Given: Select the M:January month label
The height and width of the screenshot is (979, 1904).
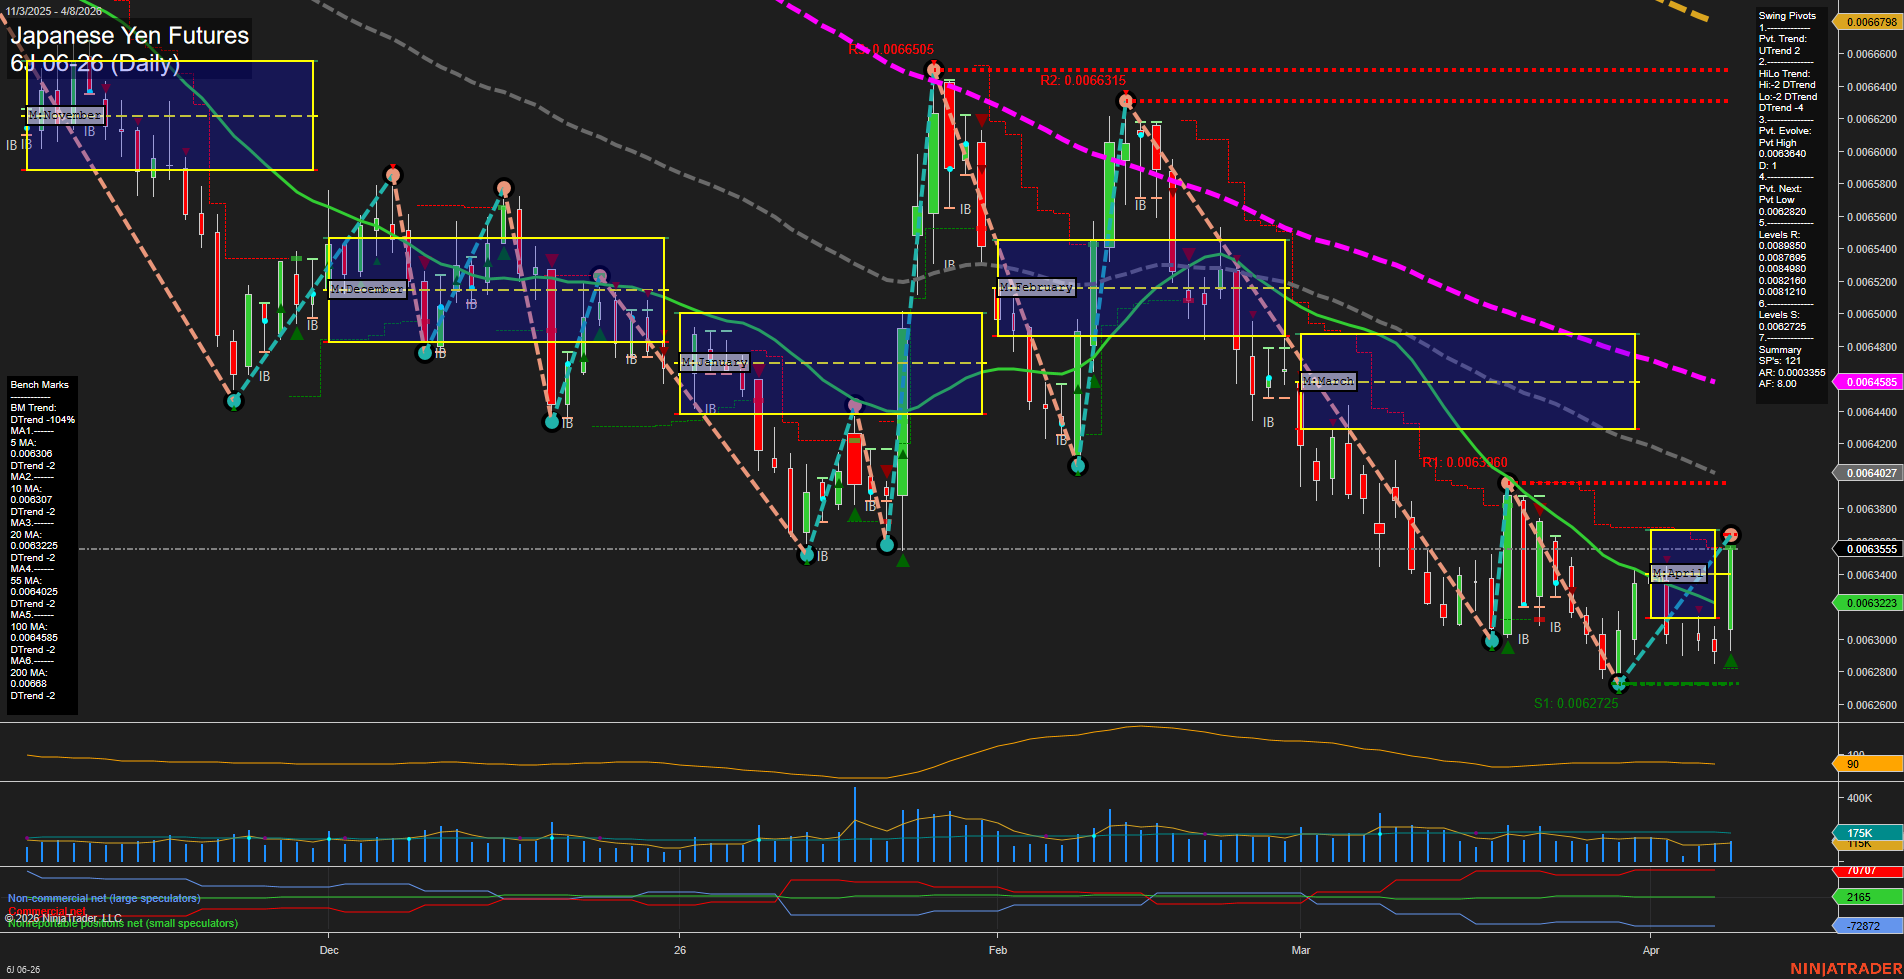Looking at the screenshot, I should coord(714,362).
